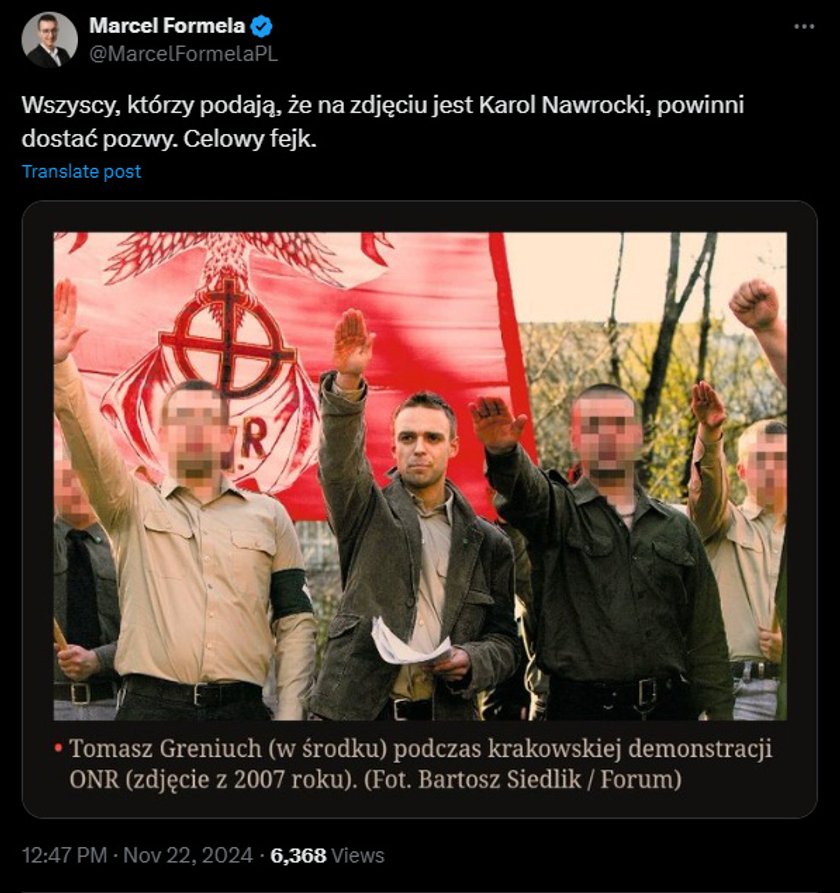Click the Nov 22, 2024 date

pyautogui.click(x=188, y=855)
